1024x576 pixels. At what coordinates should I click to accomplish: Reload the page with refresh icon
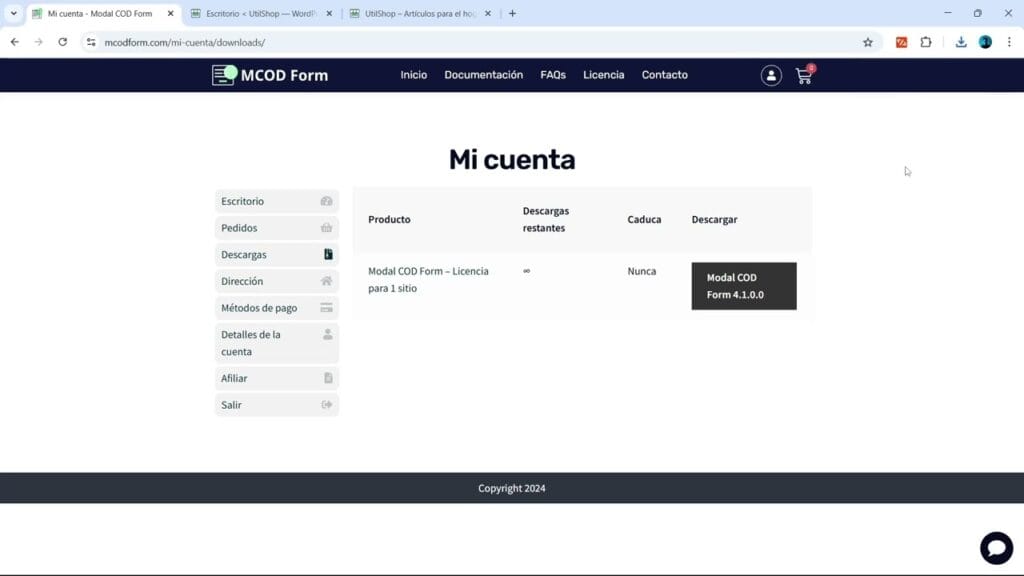63,42
